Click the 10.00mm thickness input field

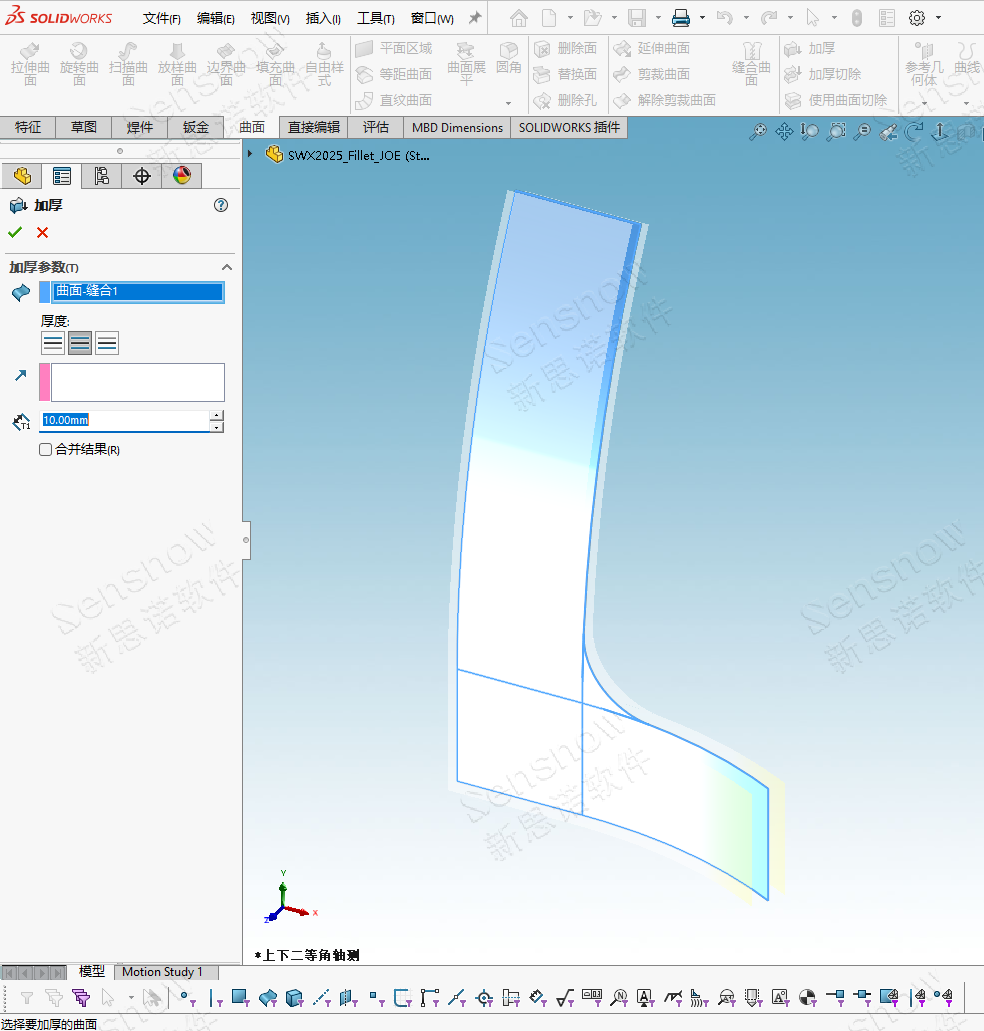click(x=124, y=421)
